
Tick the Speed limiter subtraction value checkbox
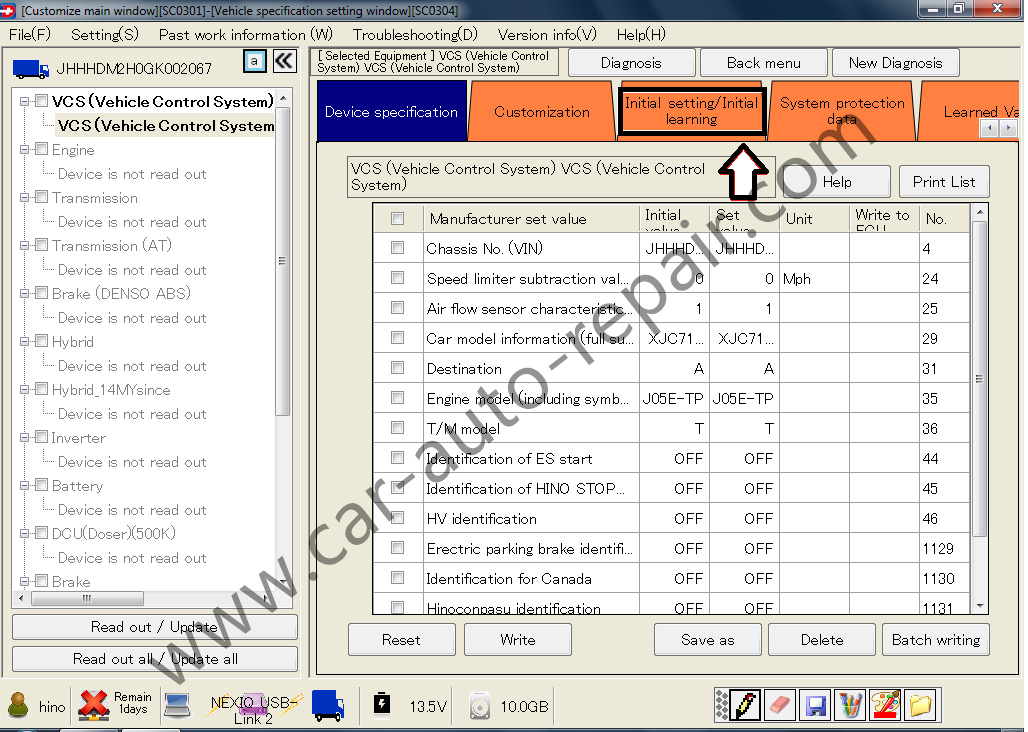point(397,278)
